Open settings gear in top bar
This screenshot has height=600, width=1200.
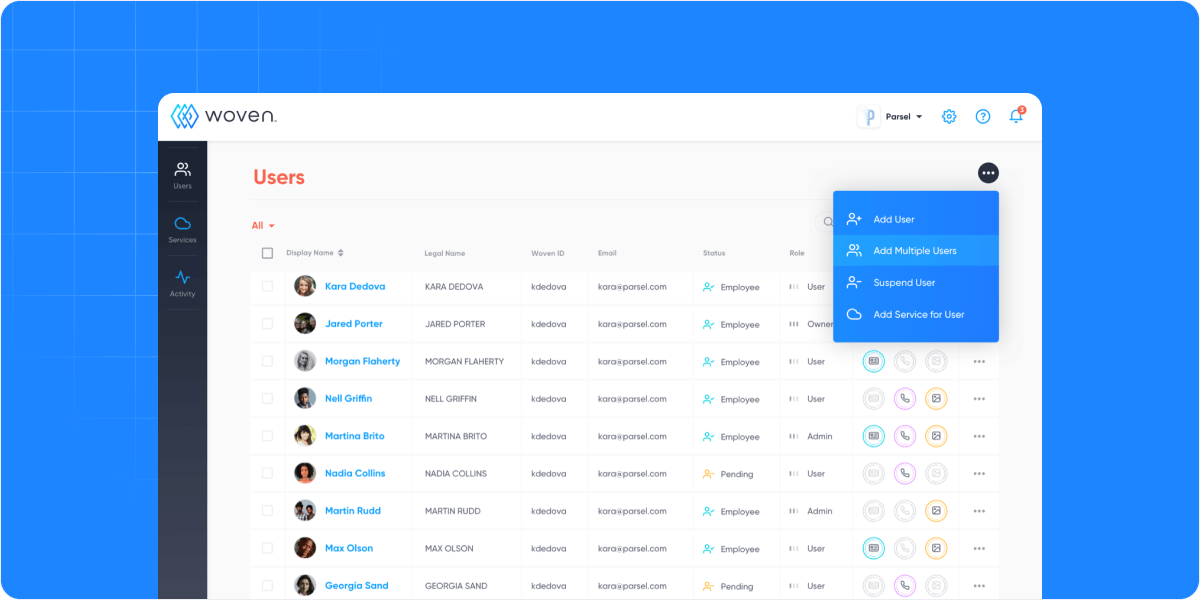tap(949, 116)
